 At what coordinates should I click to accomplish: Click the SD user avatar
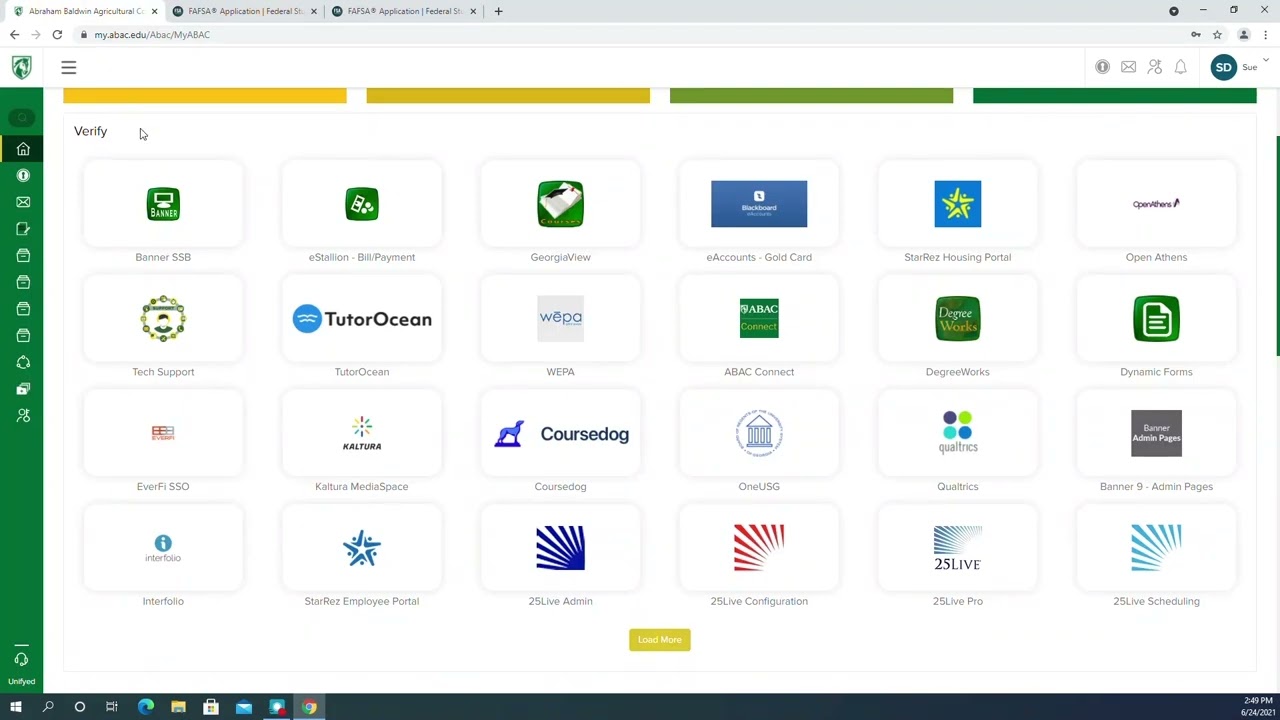pyautogui.click(x=1224, y=67)
